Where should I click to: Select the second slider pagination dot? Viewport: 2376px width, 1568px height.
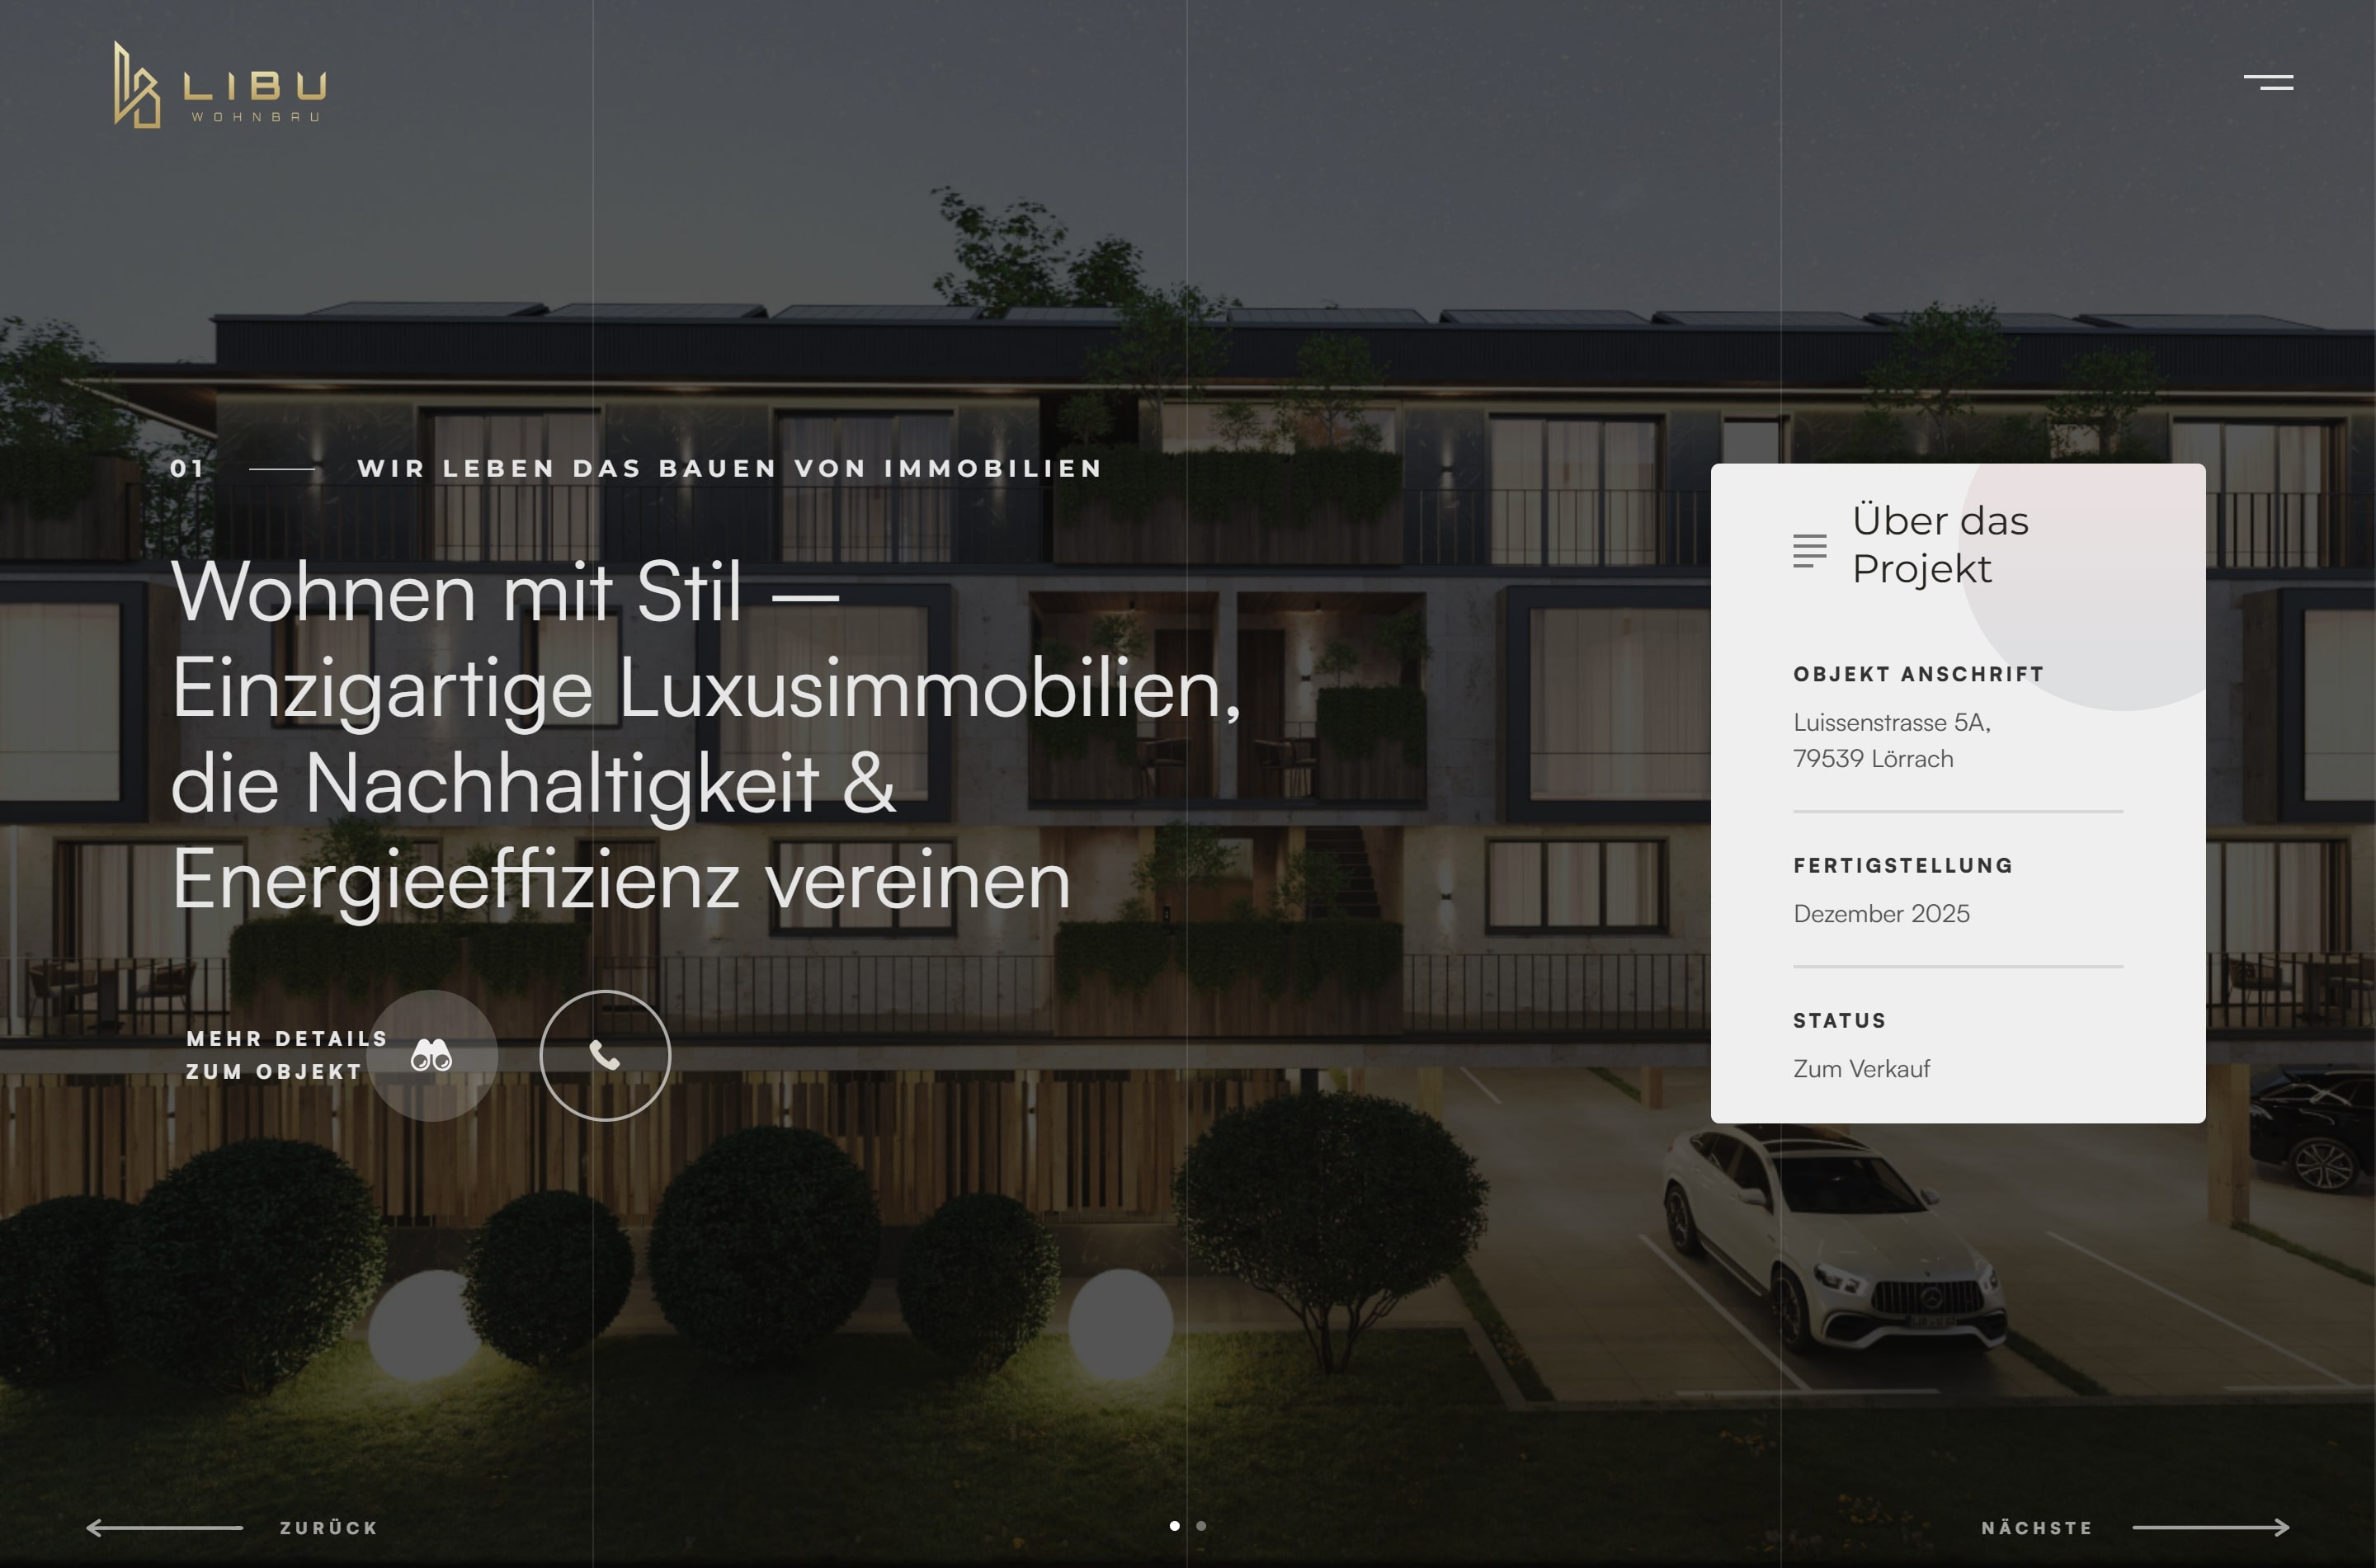click(1201, 1526)
